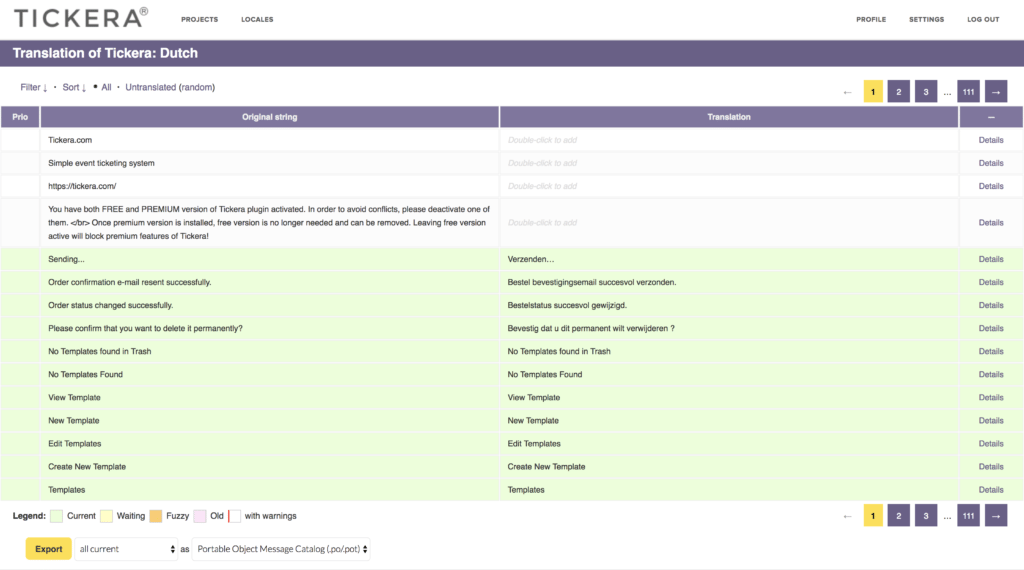Select original string 'Create New Template'
1024x570 pixels.
pos(87,467)
